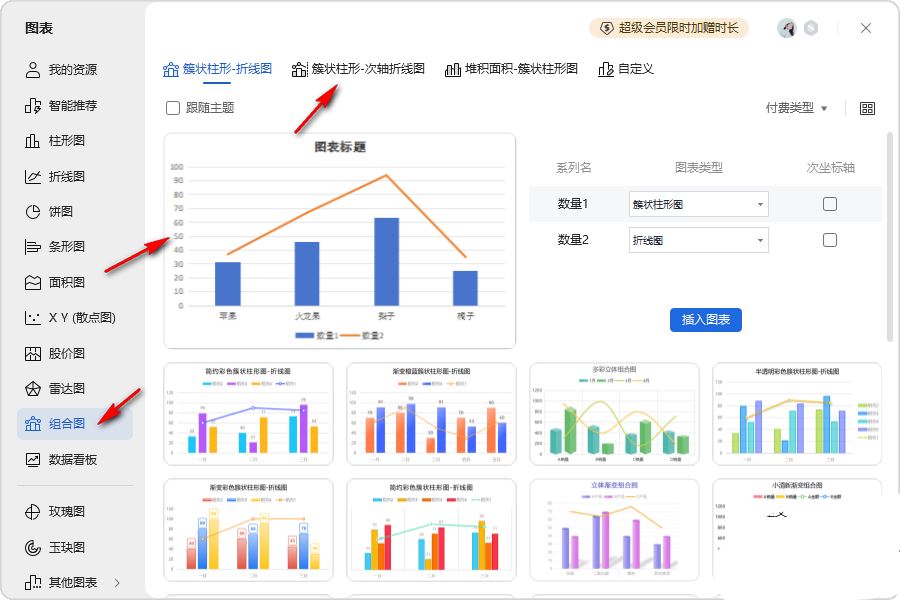Select the 多彩立体组合图 template thumbnail

pyautogui.click(x=614, y=414)
